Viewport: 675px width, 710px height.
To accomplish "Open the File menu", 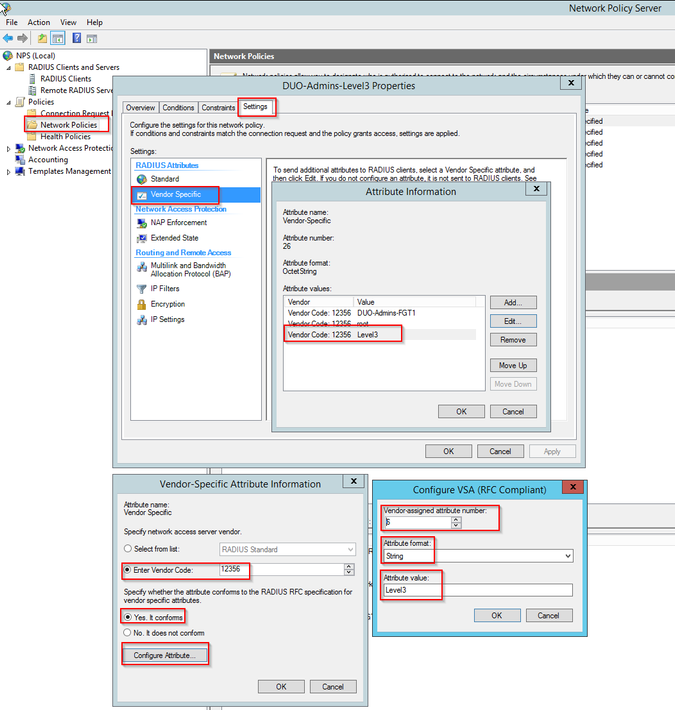I will point(12,22).
